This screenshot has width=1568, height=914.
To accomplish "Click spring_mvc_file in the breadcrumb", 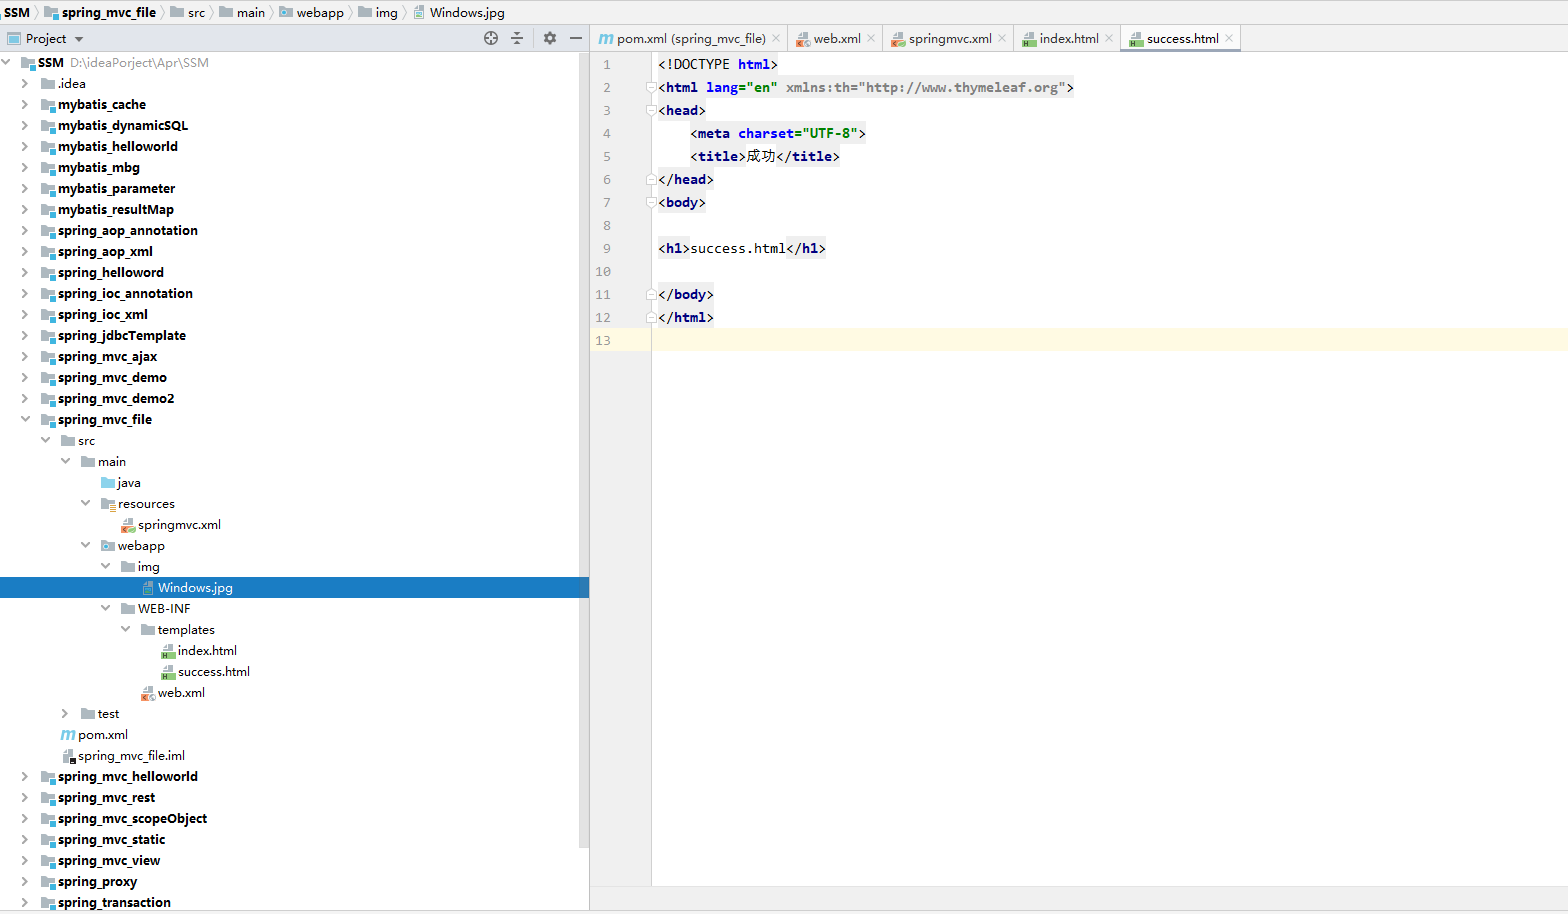I will pos(100,12).
